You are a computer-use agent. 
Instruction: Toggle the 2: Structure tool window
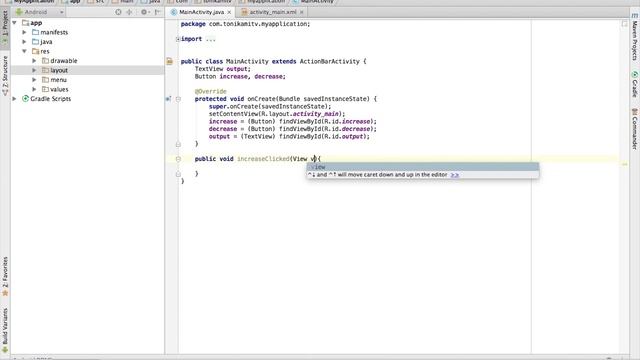(5, 76)
